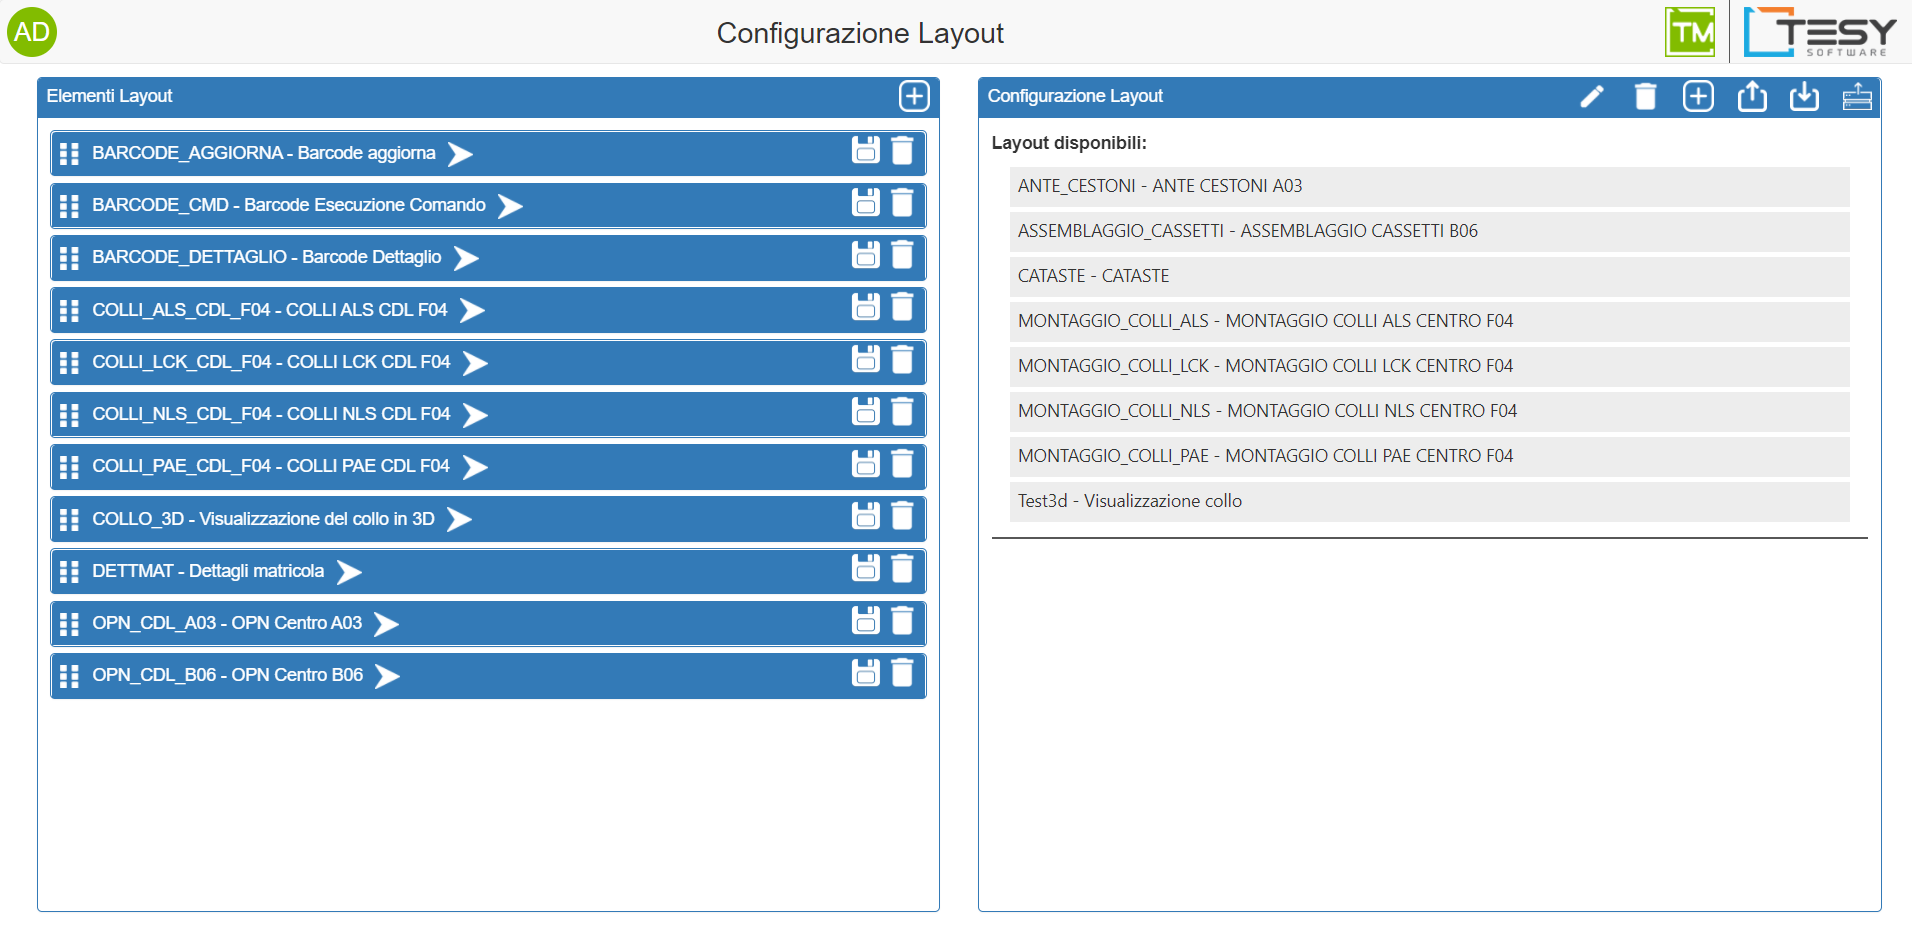Add a new layout with plus icon
This screenshot has width=1912, height=937.
[x=1698, y=96]
